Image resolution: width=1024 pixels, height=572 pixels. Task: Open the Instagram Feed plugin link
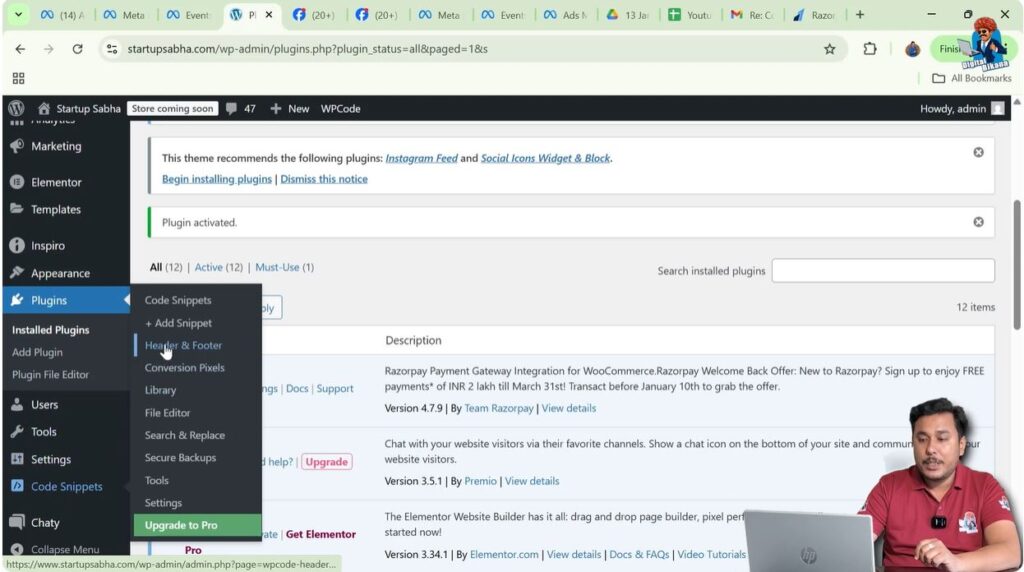tap(421, 158)
